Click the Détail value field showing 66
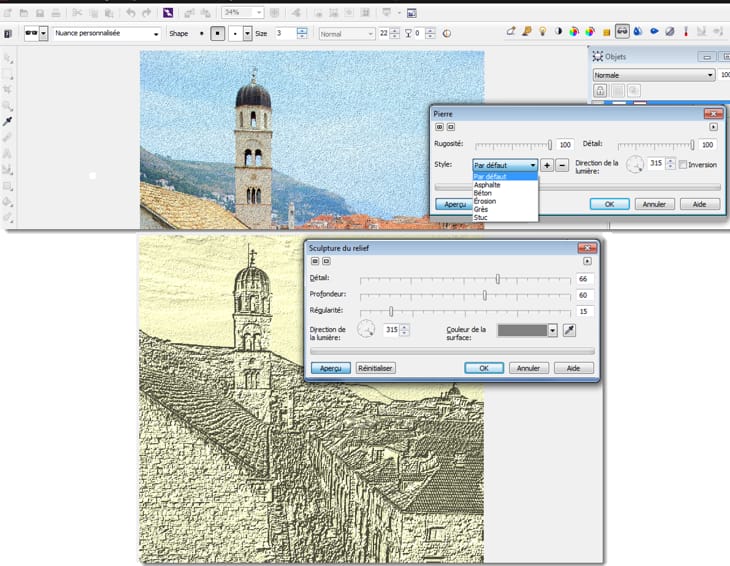The image size is (730, 566). point(584,279)
